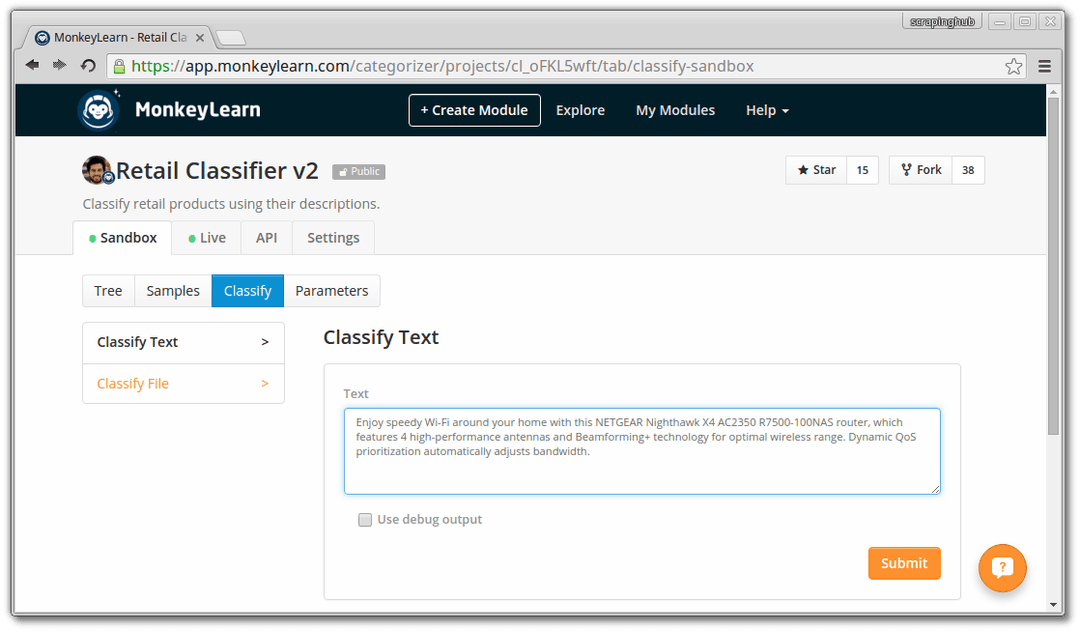
Task: Go to Explore in the navbar
Action: point(580,110)
